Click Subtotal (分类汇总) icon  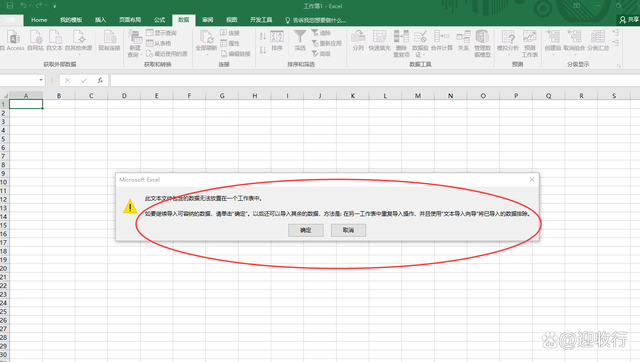(x=598, y=40)
